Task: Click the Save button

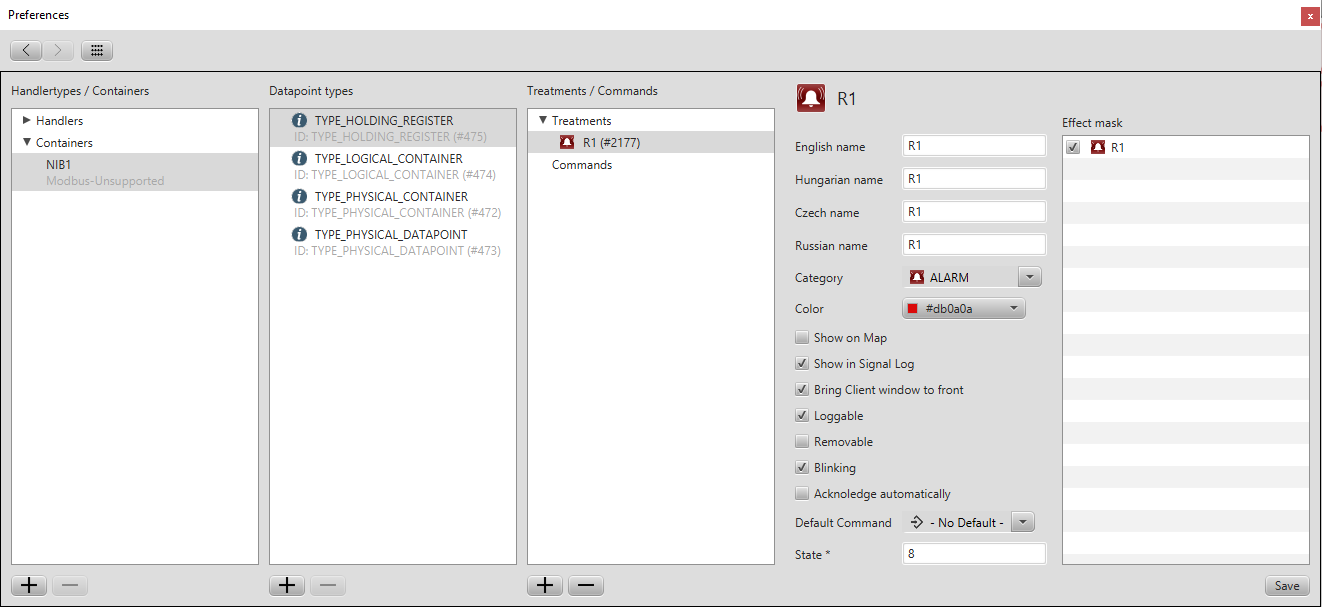Action: [1286, 586]
